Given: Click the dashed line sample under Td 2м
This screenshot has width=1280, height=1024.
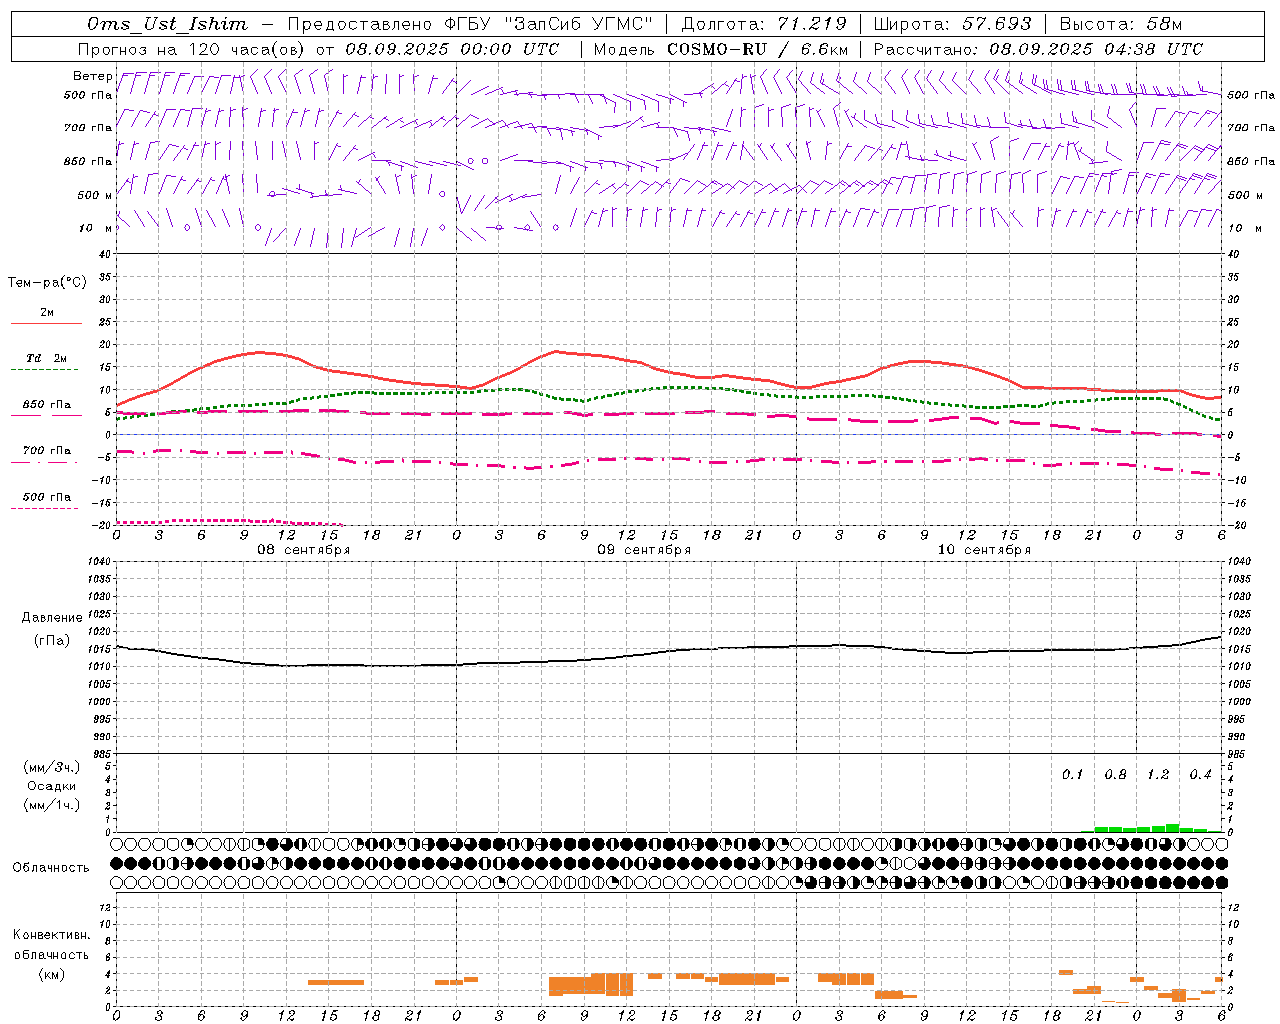Looking at the screenshot, I should click(x=45, y=370).
